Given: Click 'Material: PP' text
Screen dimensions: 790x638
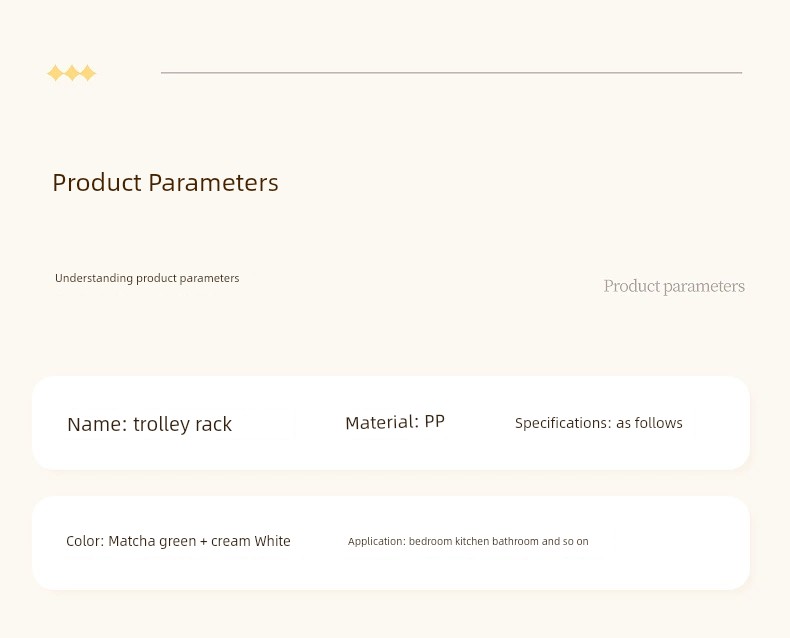Looking at the screenshot, I should (x=395, y=422).
